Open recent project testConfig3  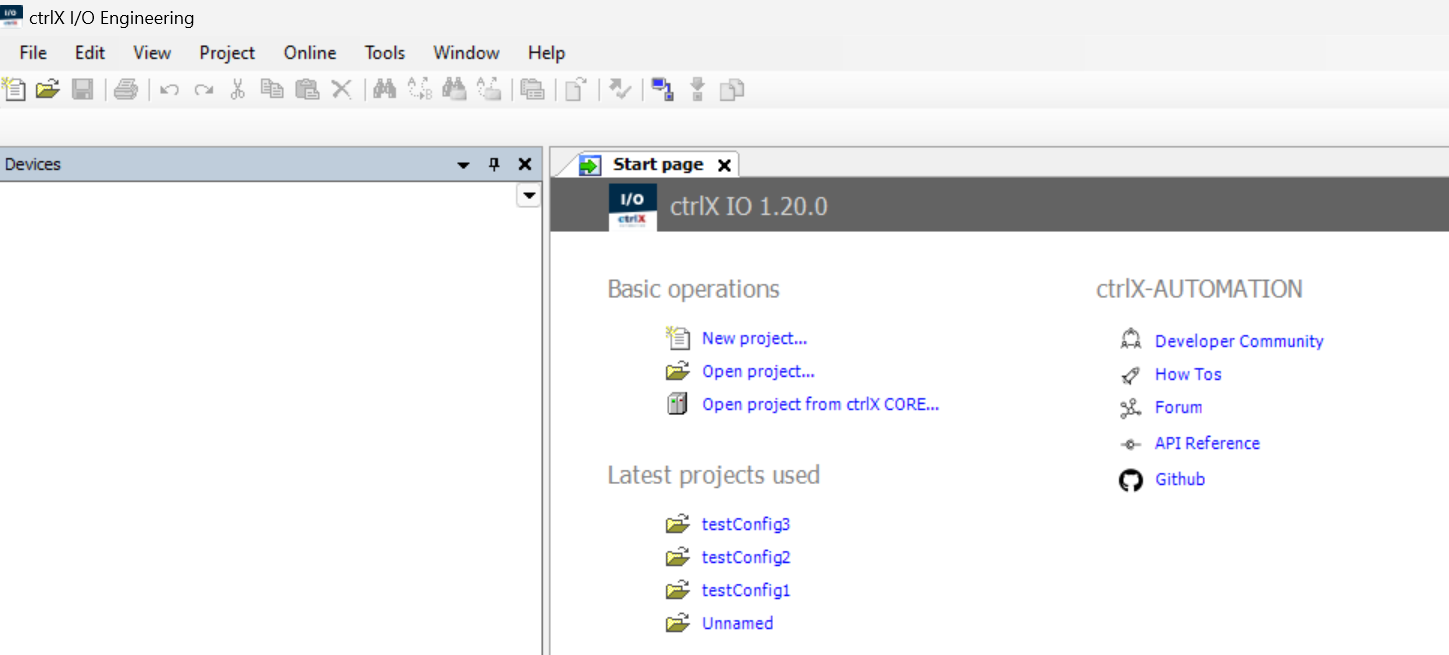746,524
